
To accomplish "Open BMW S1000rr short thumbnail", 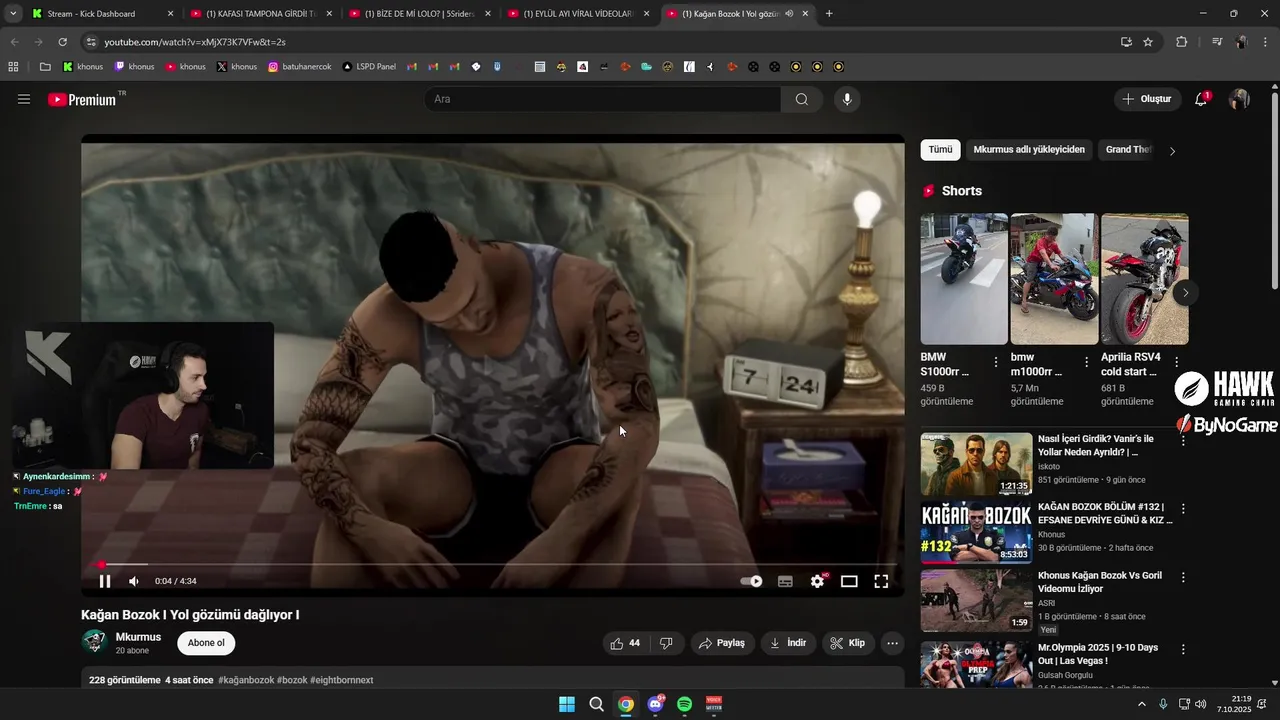I will (x=964, y=279).
